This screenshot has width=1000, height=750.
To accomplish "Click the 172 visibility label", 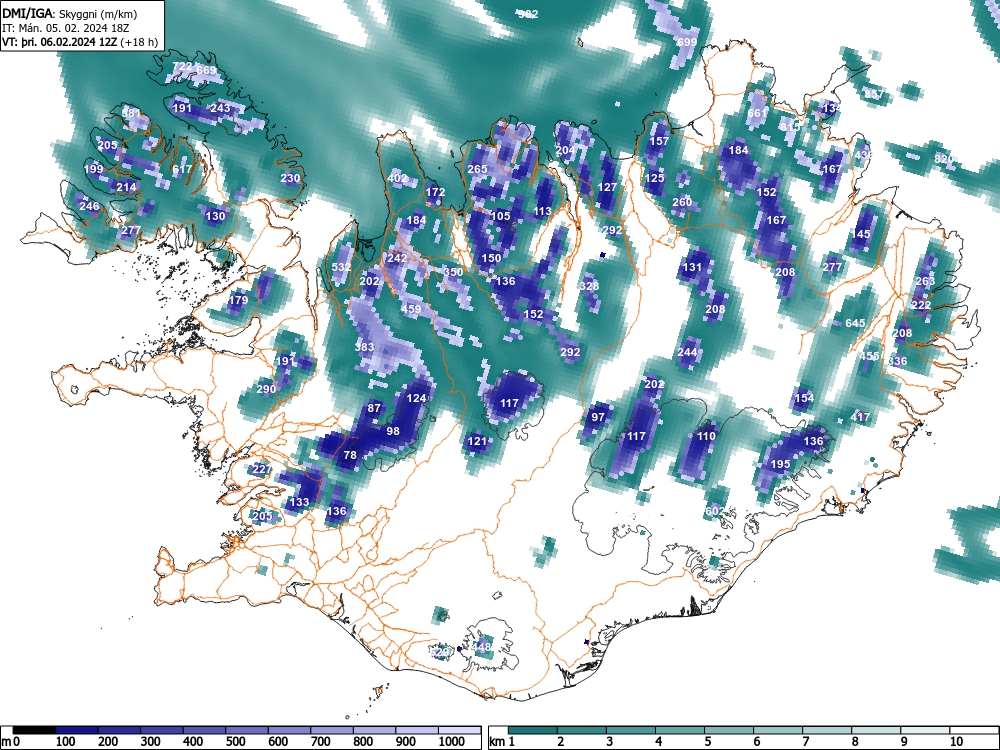I will point(436,191).
